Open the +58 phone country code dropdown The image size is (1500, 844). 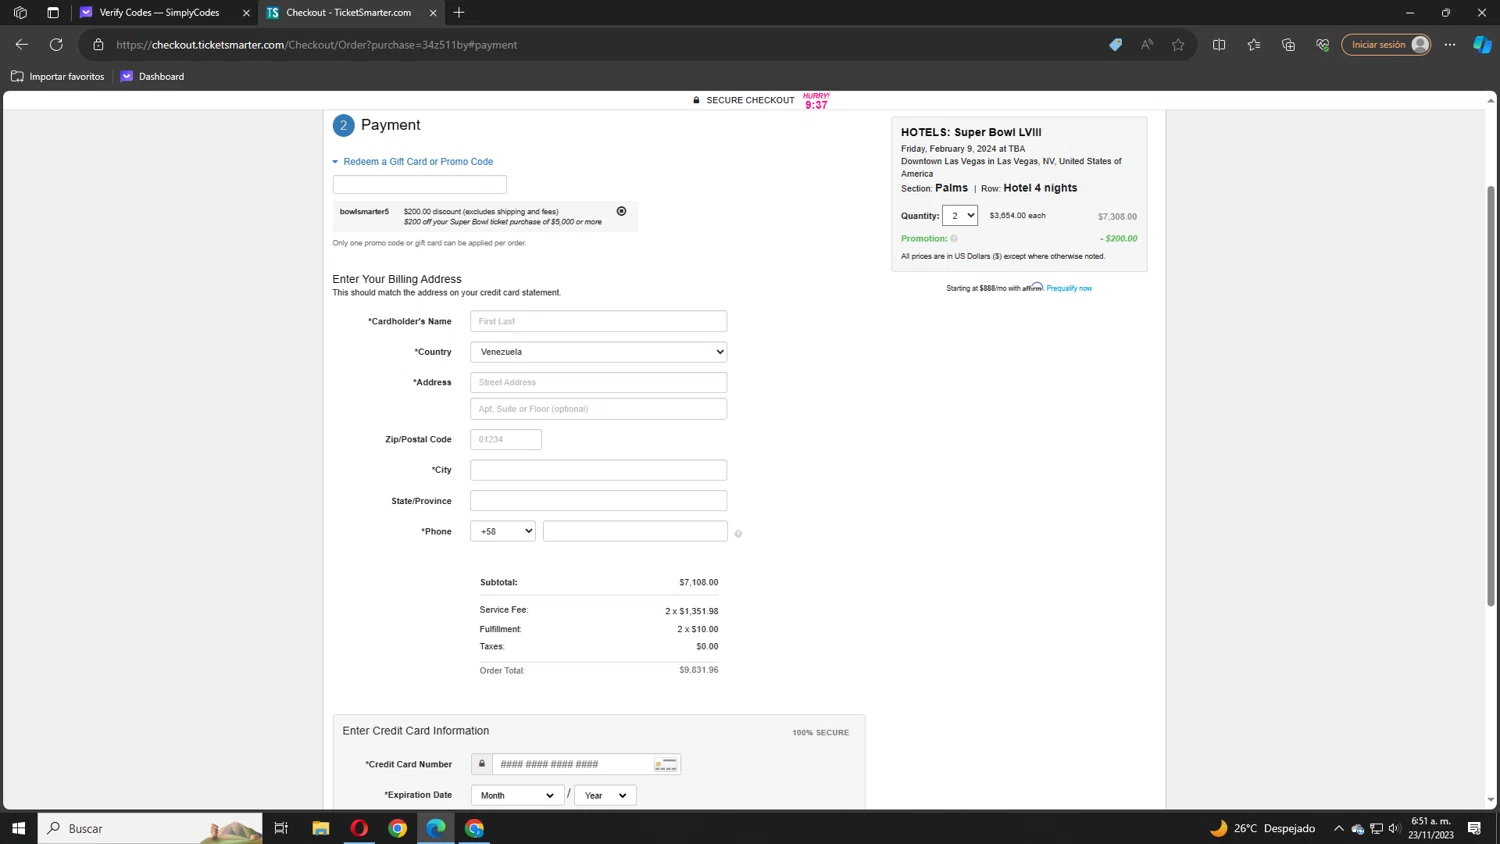[x=503, y=531]
